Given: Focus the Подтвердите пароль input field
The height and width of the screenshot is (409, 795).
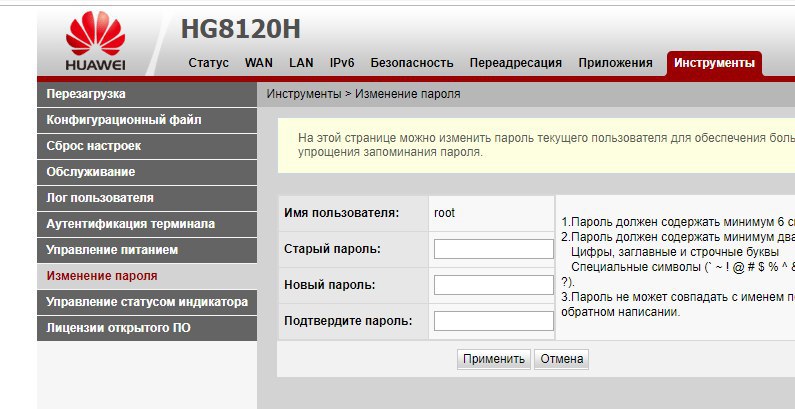Looking at the screenshot, I should [494, 321].
